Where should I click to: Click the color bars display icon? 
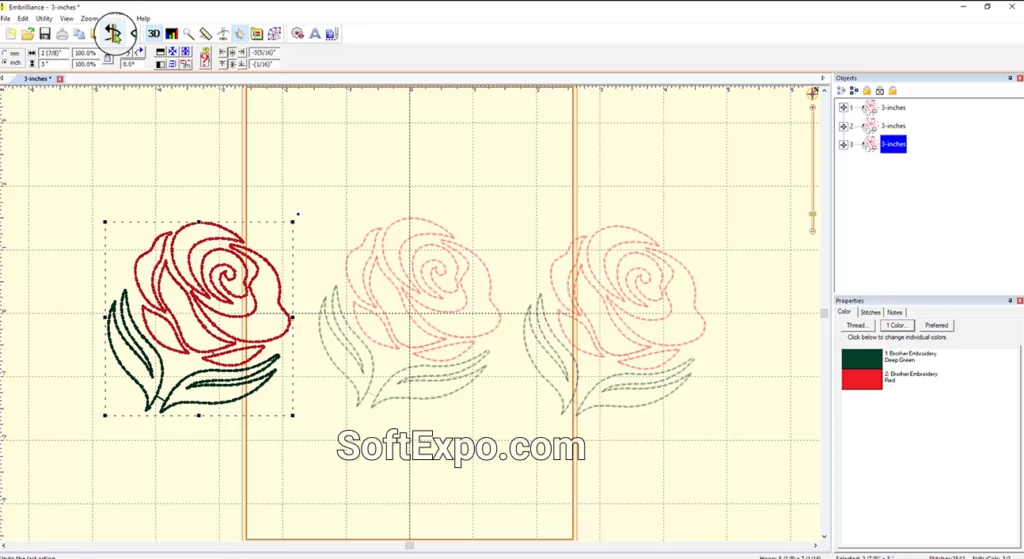171,34
